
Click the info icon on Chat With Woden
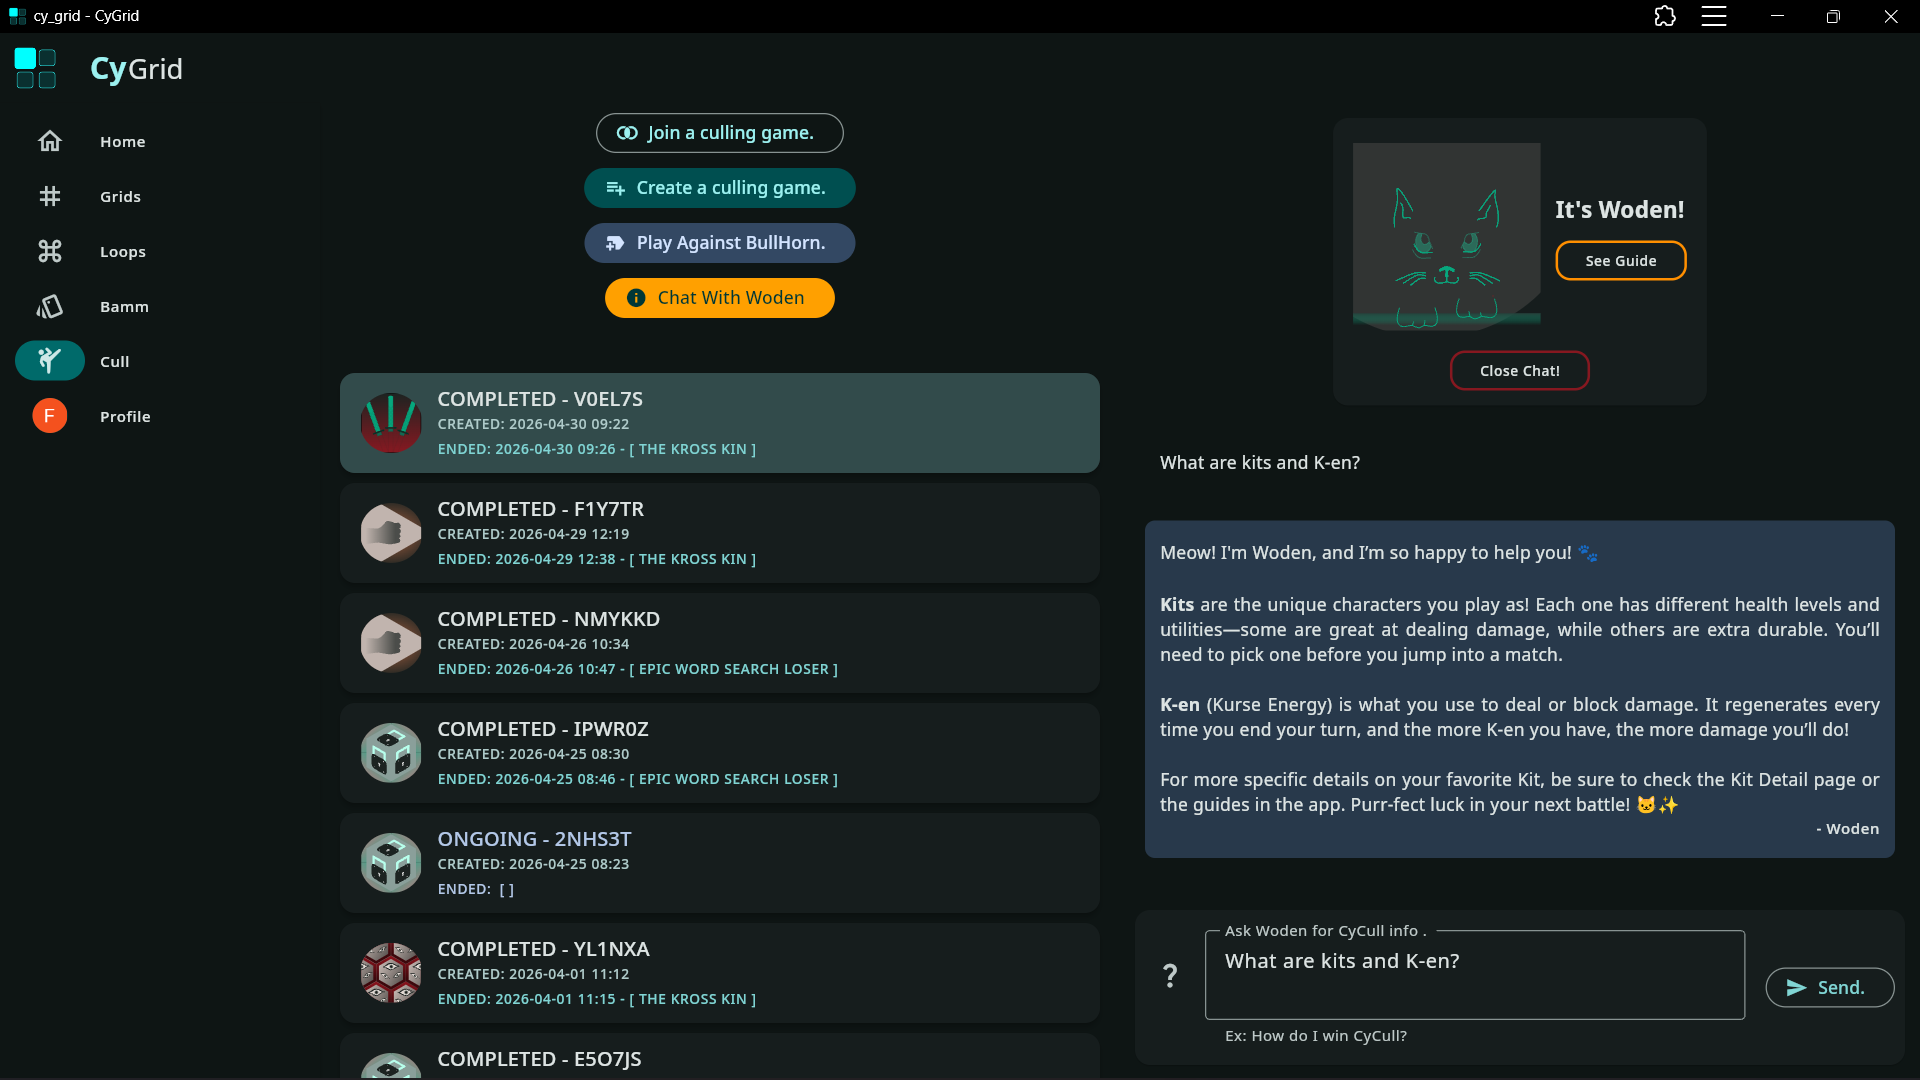tap(636, 298)
